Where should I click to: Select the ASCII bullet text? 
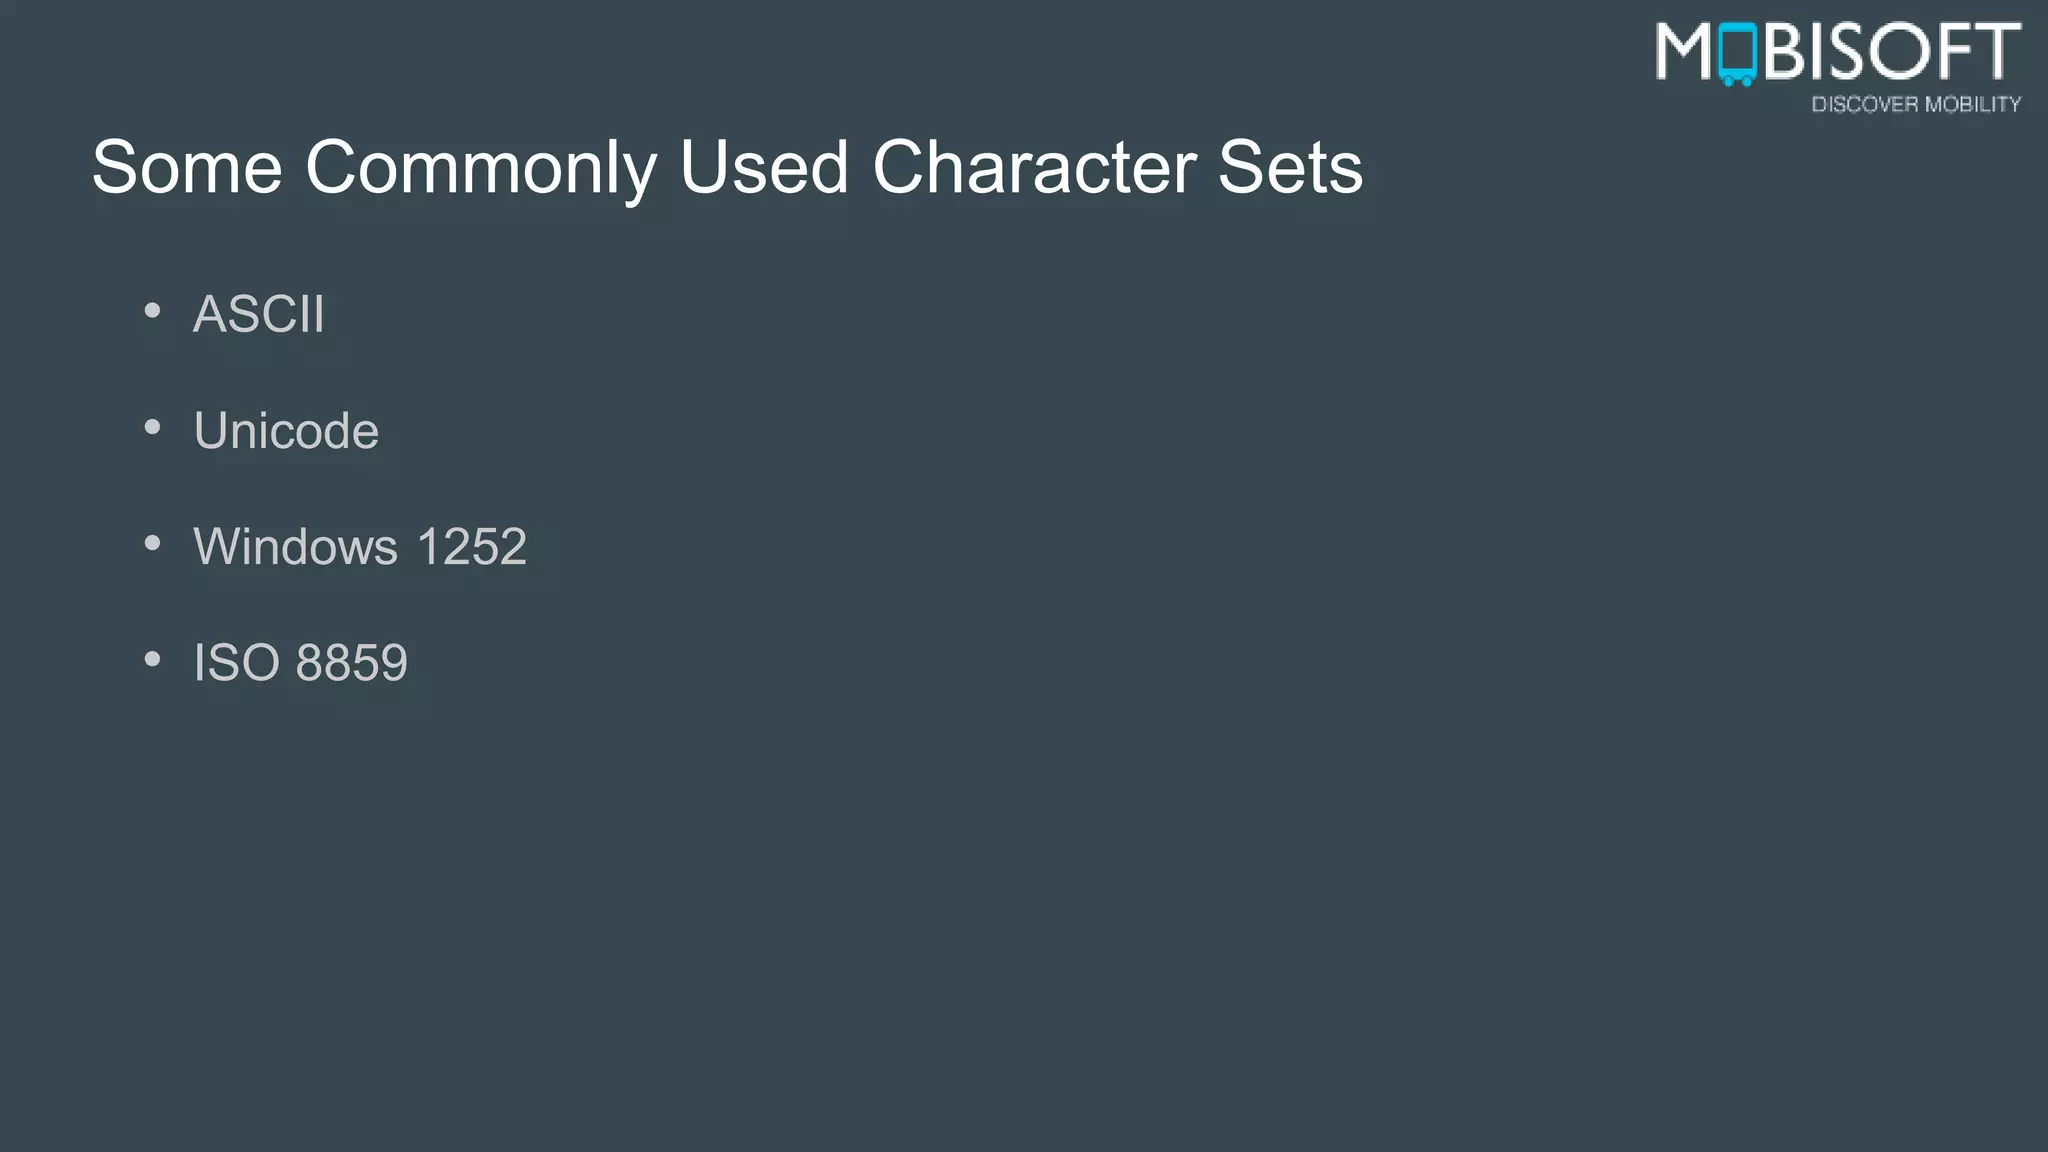[x=259, y=314]
